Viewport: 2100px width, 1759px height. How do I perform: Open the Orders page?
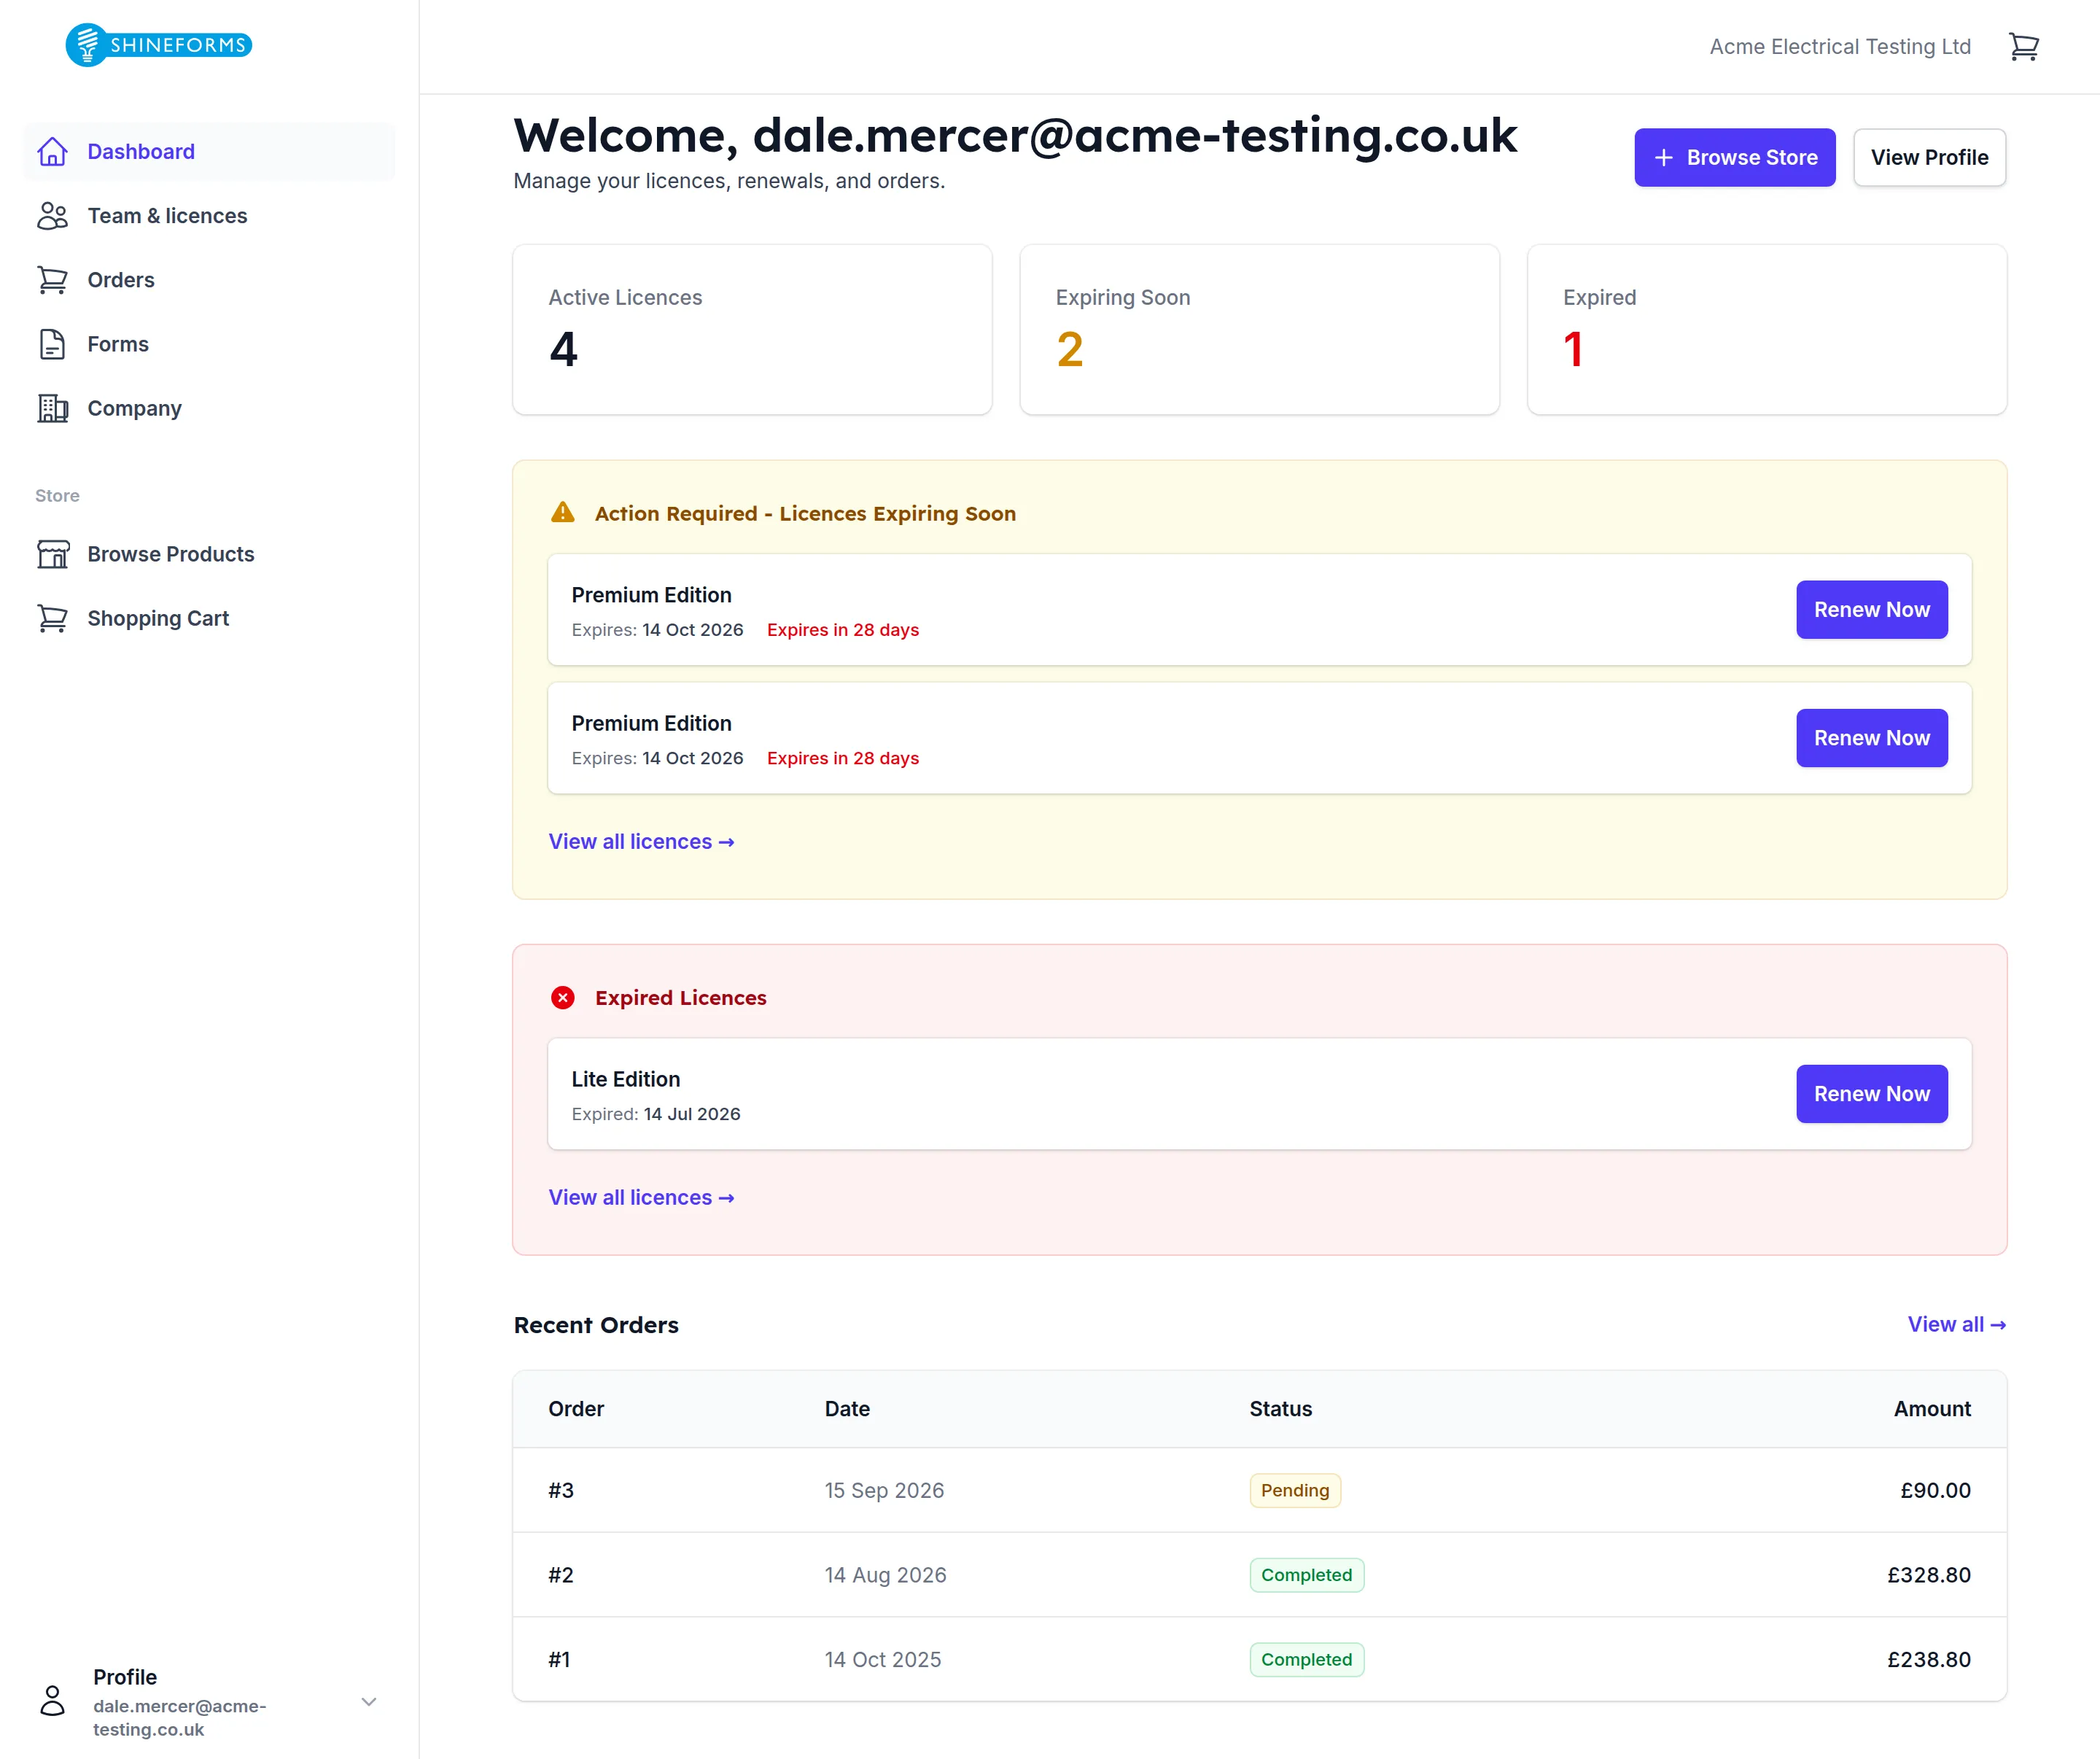tap(209, 280)
